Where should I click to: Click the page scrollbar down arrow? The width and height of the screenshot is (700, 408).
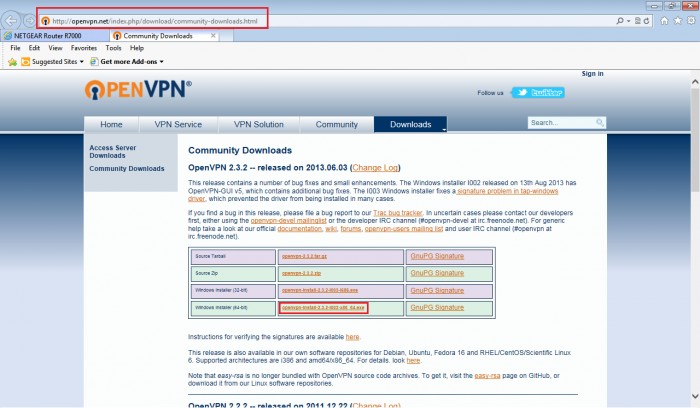[x=695, y=396]
